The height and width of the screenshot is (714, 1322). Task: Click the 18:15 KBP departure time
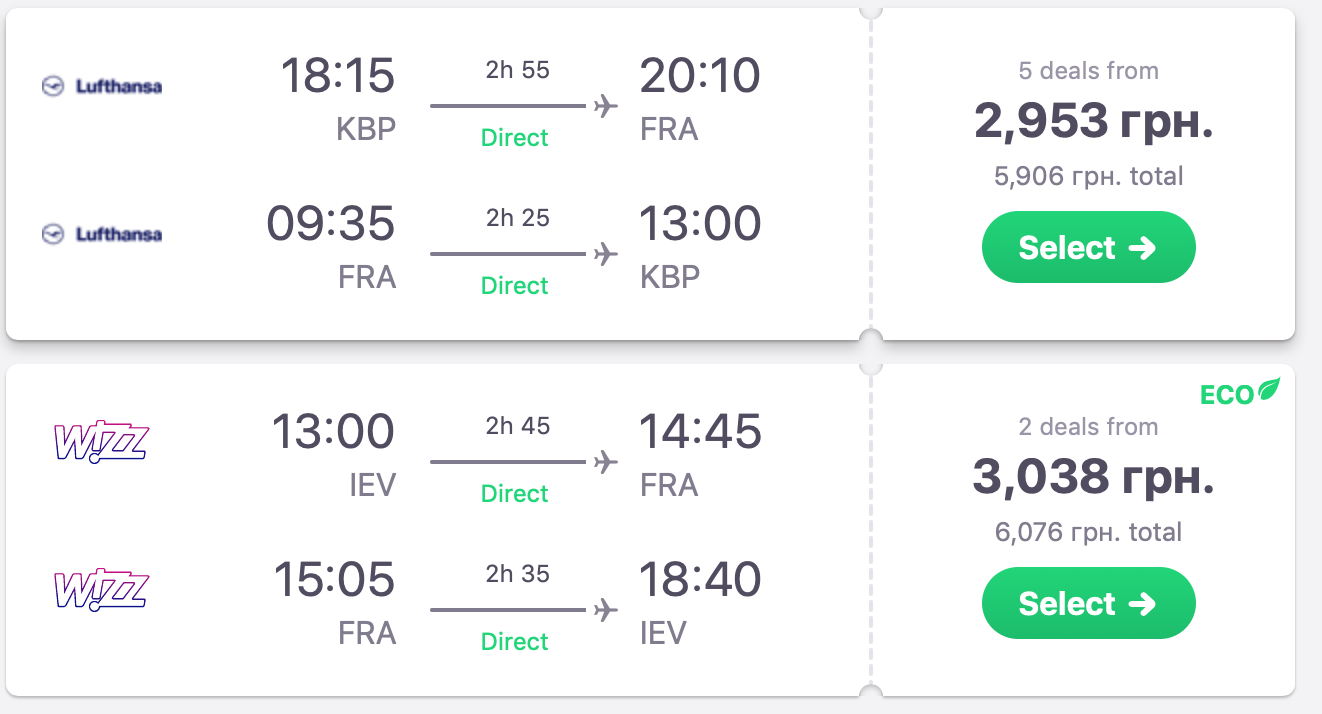pos(337,76)
